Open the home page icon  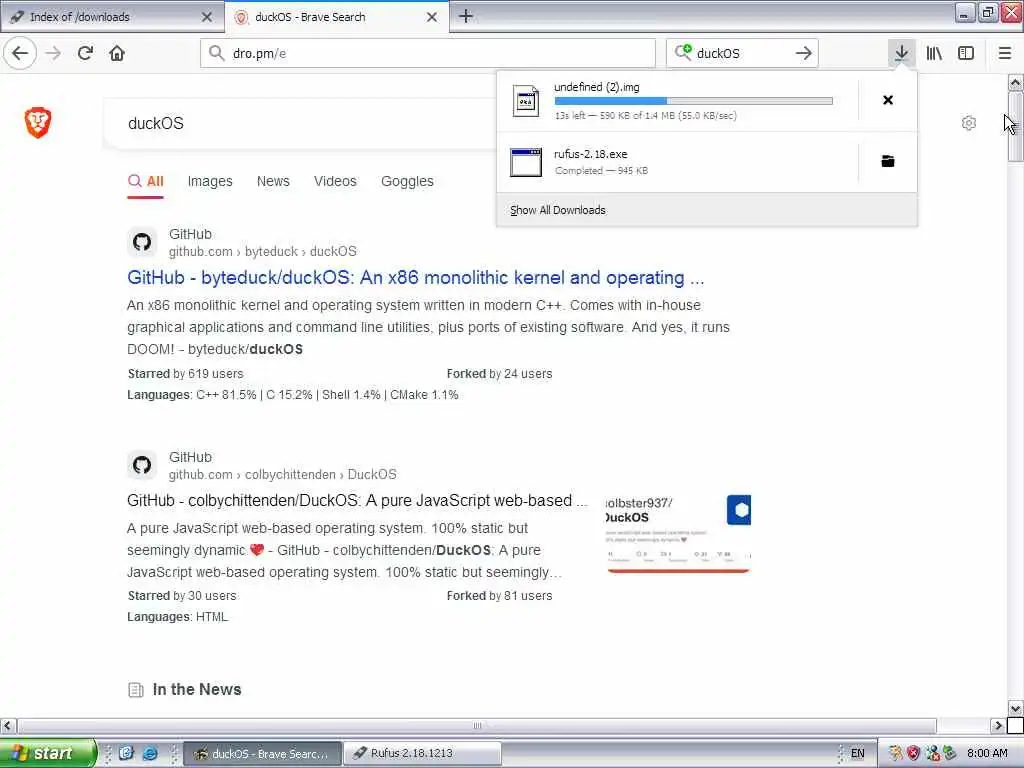tap(117, 53)
